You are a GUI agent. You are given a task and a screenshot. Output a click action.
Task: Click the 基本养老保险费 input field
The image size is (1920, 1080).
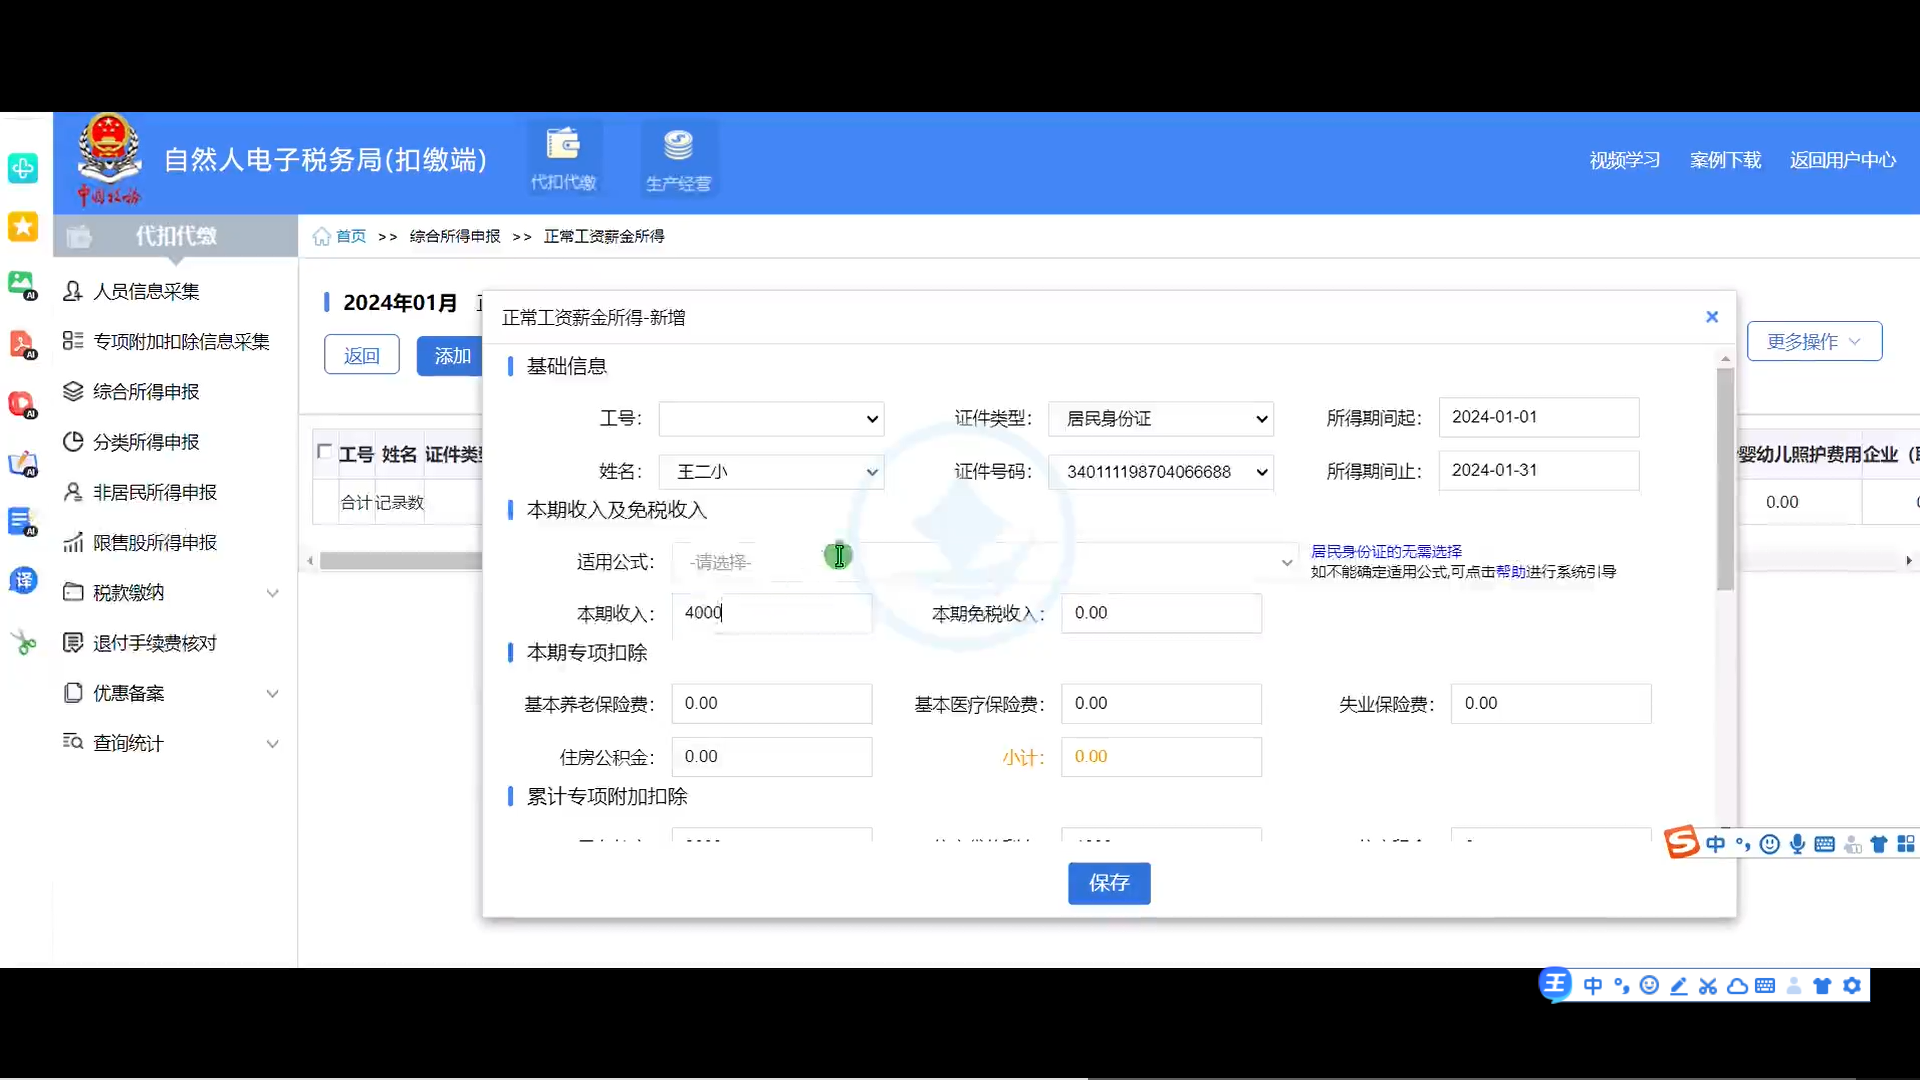771,704
